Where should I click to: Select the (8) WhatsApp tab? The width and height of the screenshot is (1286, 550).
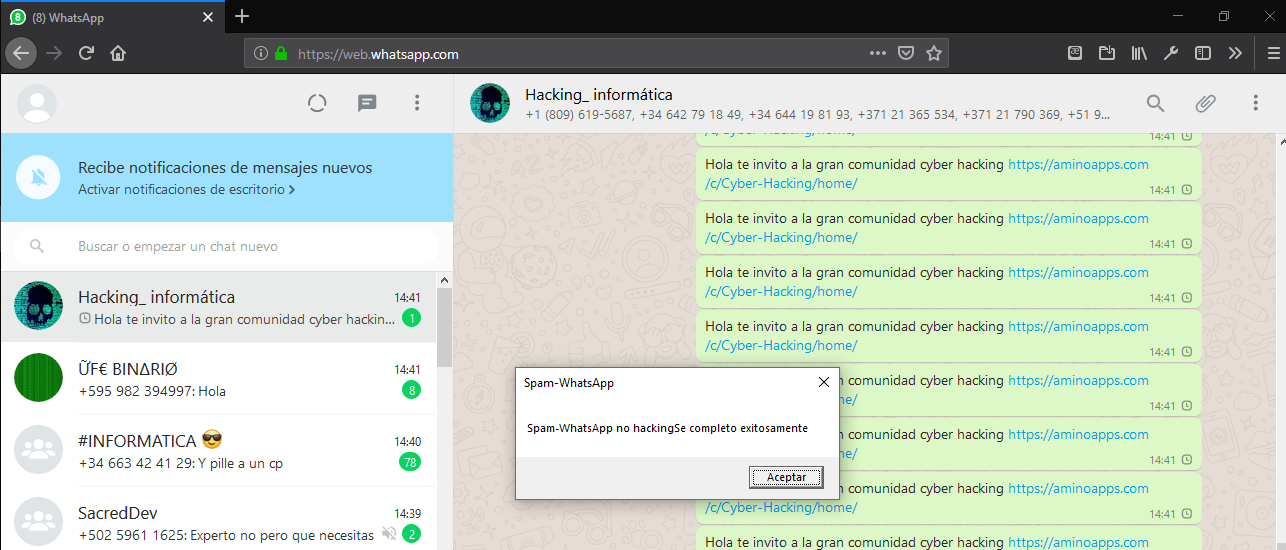pyautogui.click(x=112, y=17)
